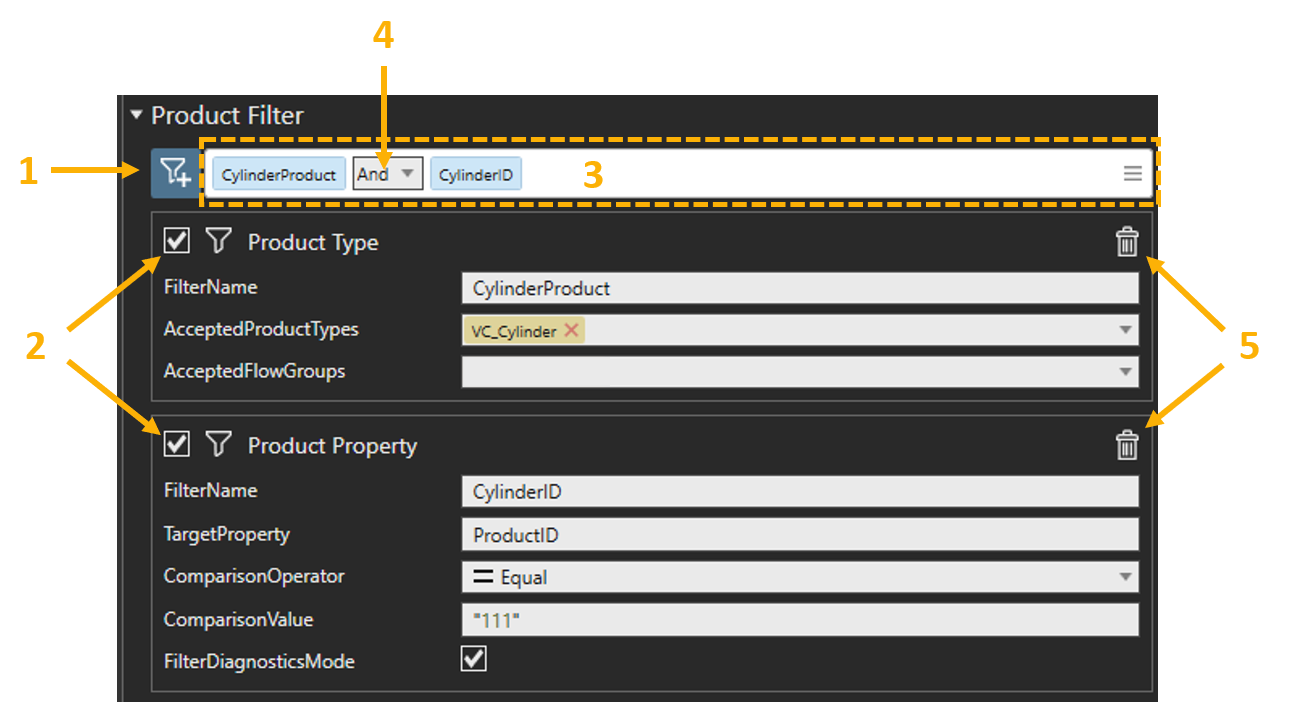The height and width of the screenshot is (722, 1290).
Task: Click the funnel icon beside Product Type
Action: [x=218, y=241]
